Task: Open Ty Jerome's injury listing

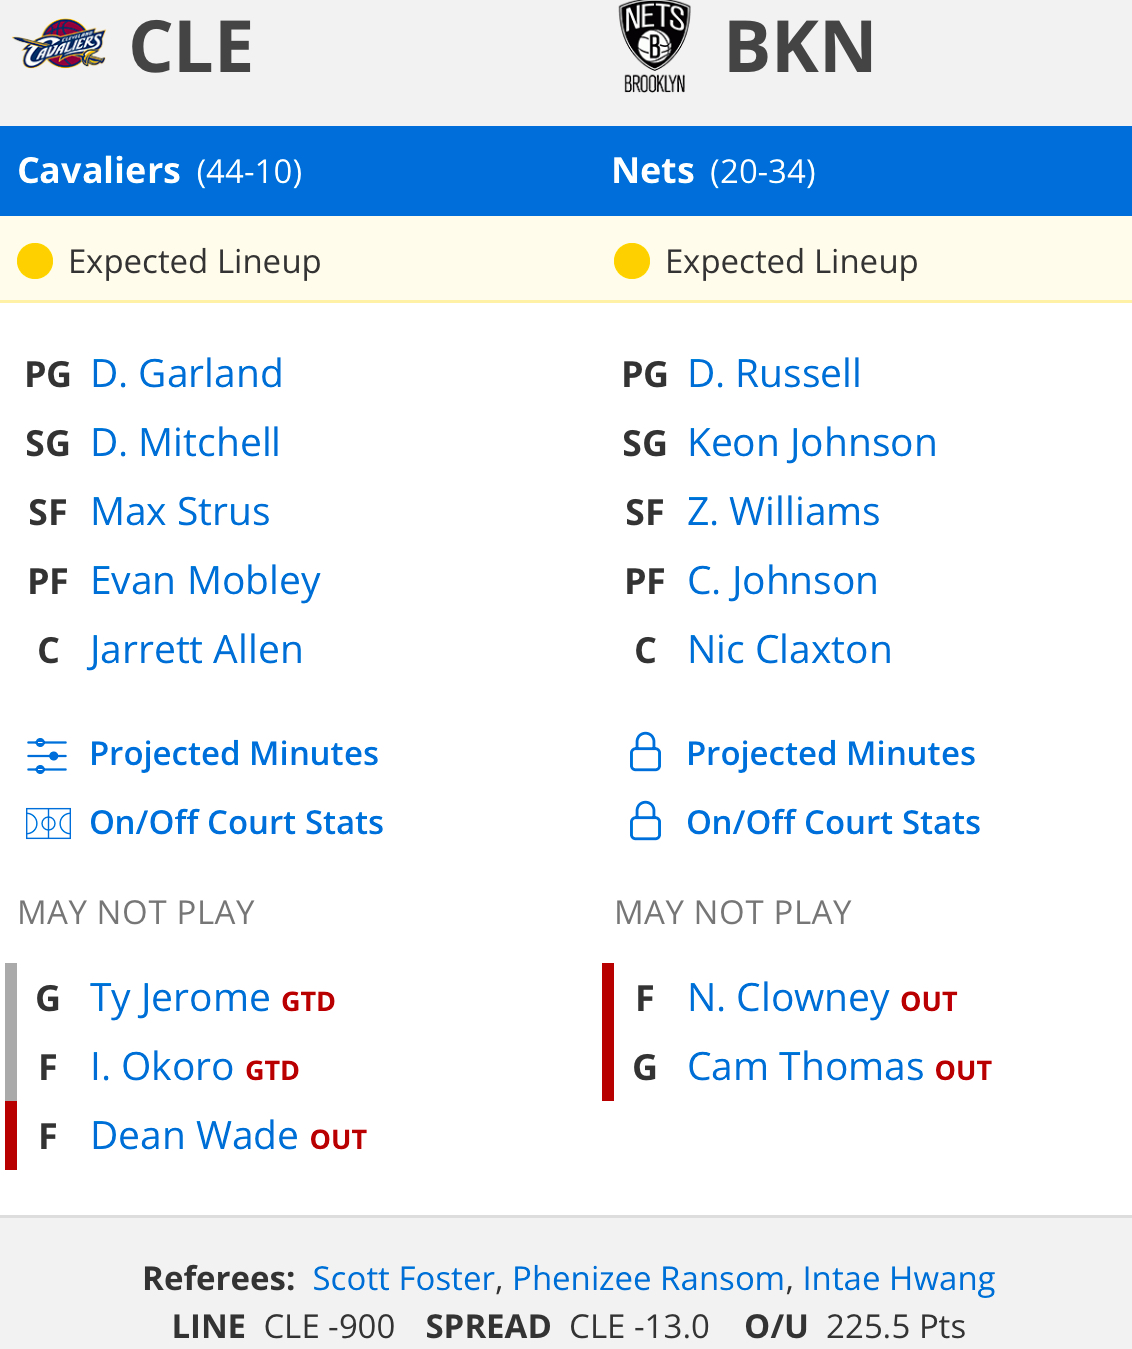Action: [x=180, y=998]
